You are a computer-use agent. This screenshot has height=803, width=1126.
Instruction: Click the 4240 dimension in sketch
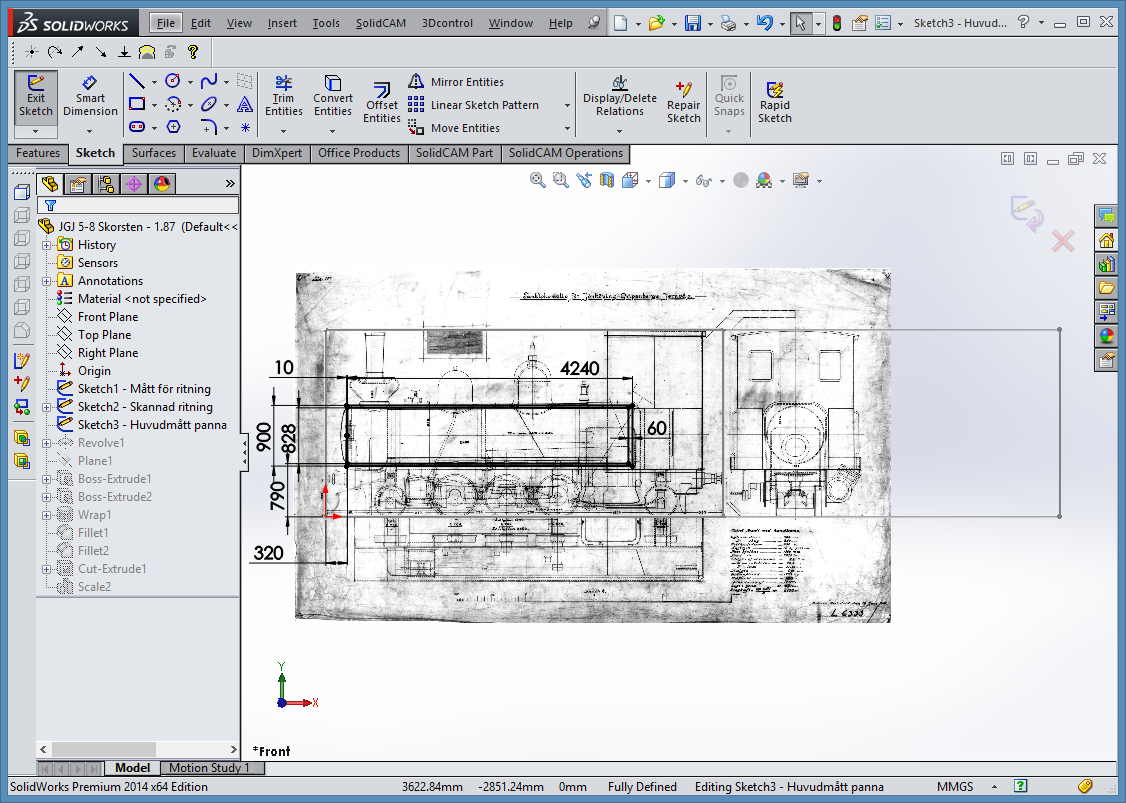click(x=580, y=368)
